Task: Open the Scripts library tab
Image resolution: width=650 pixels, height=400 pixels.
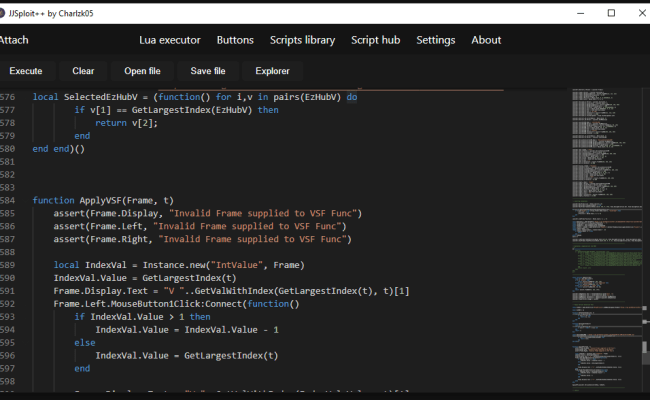Action: tap(302, 40)
